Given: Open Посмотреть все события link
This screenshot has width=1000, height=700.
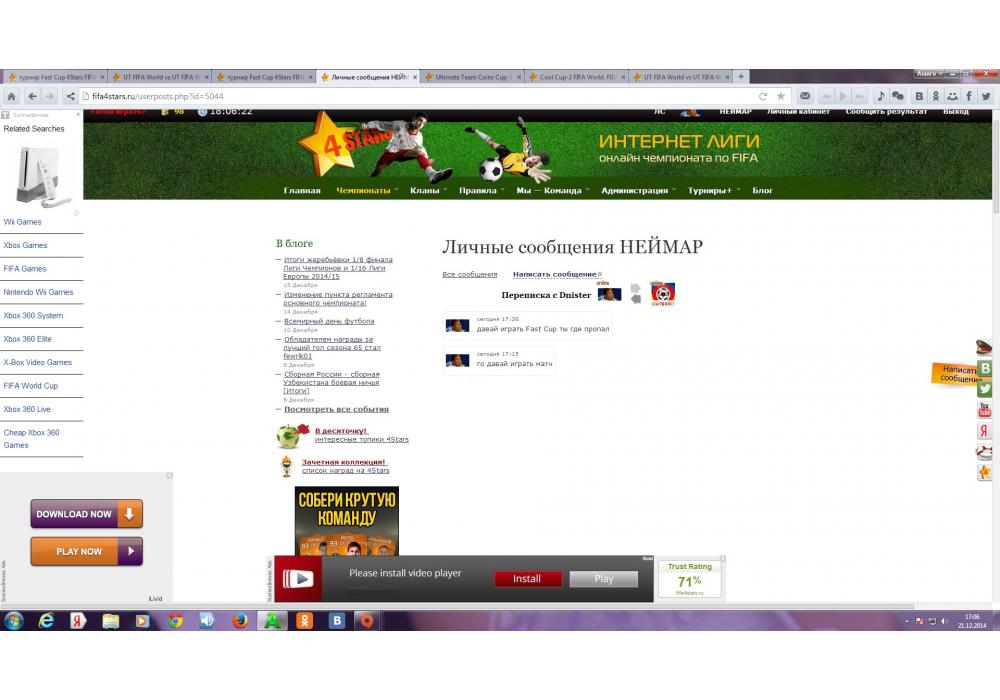Looking at the screenshot, I should pos(336,409).
